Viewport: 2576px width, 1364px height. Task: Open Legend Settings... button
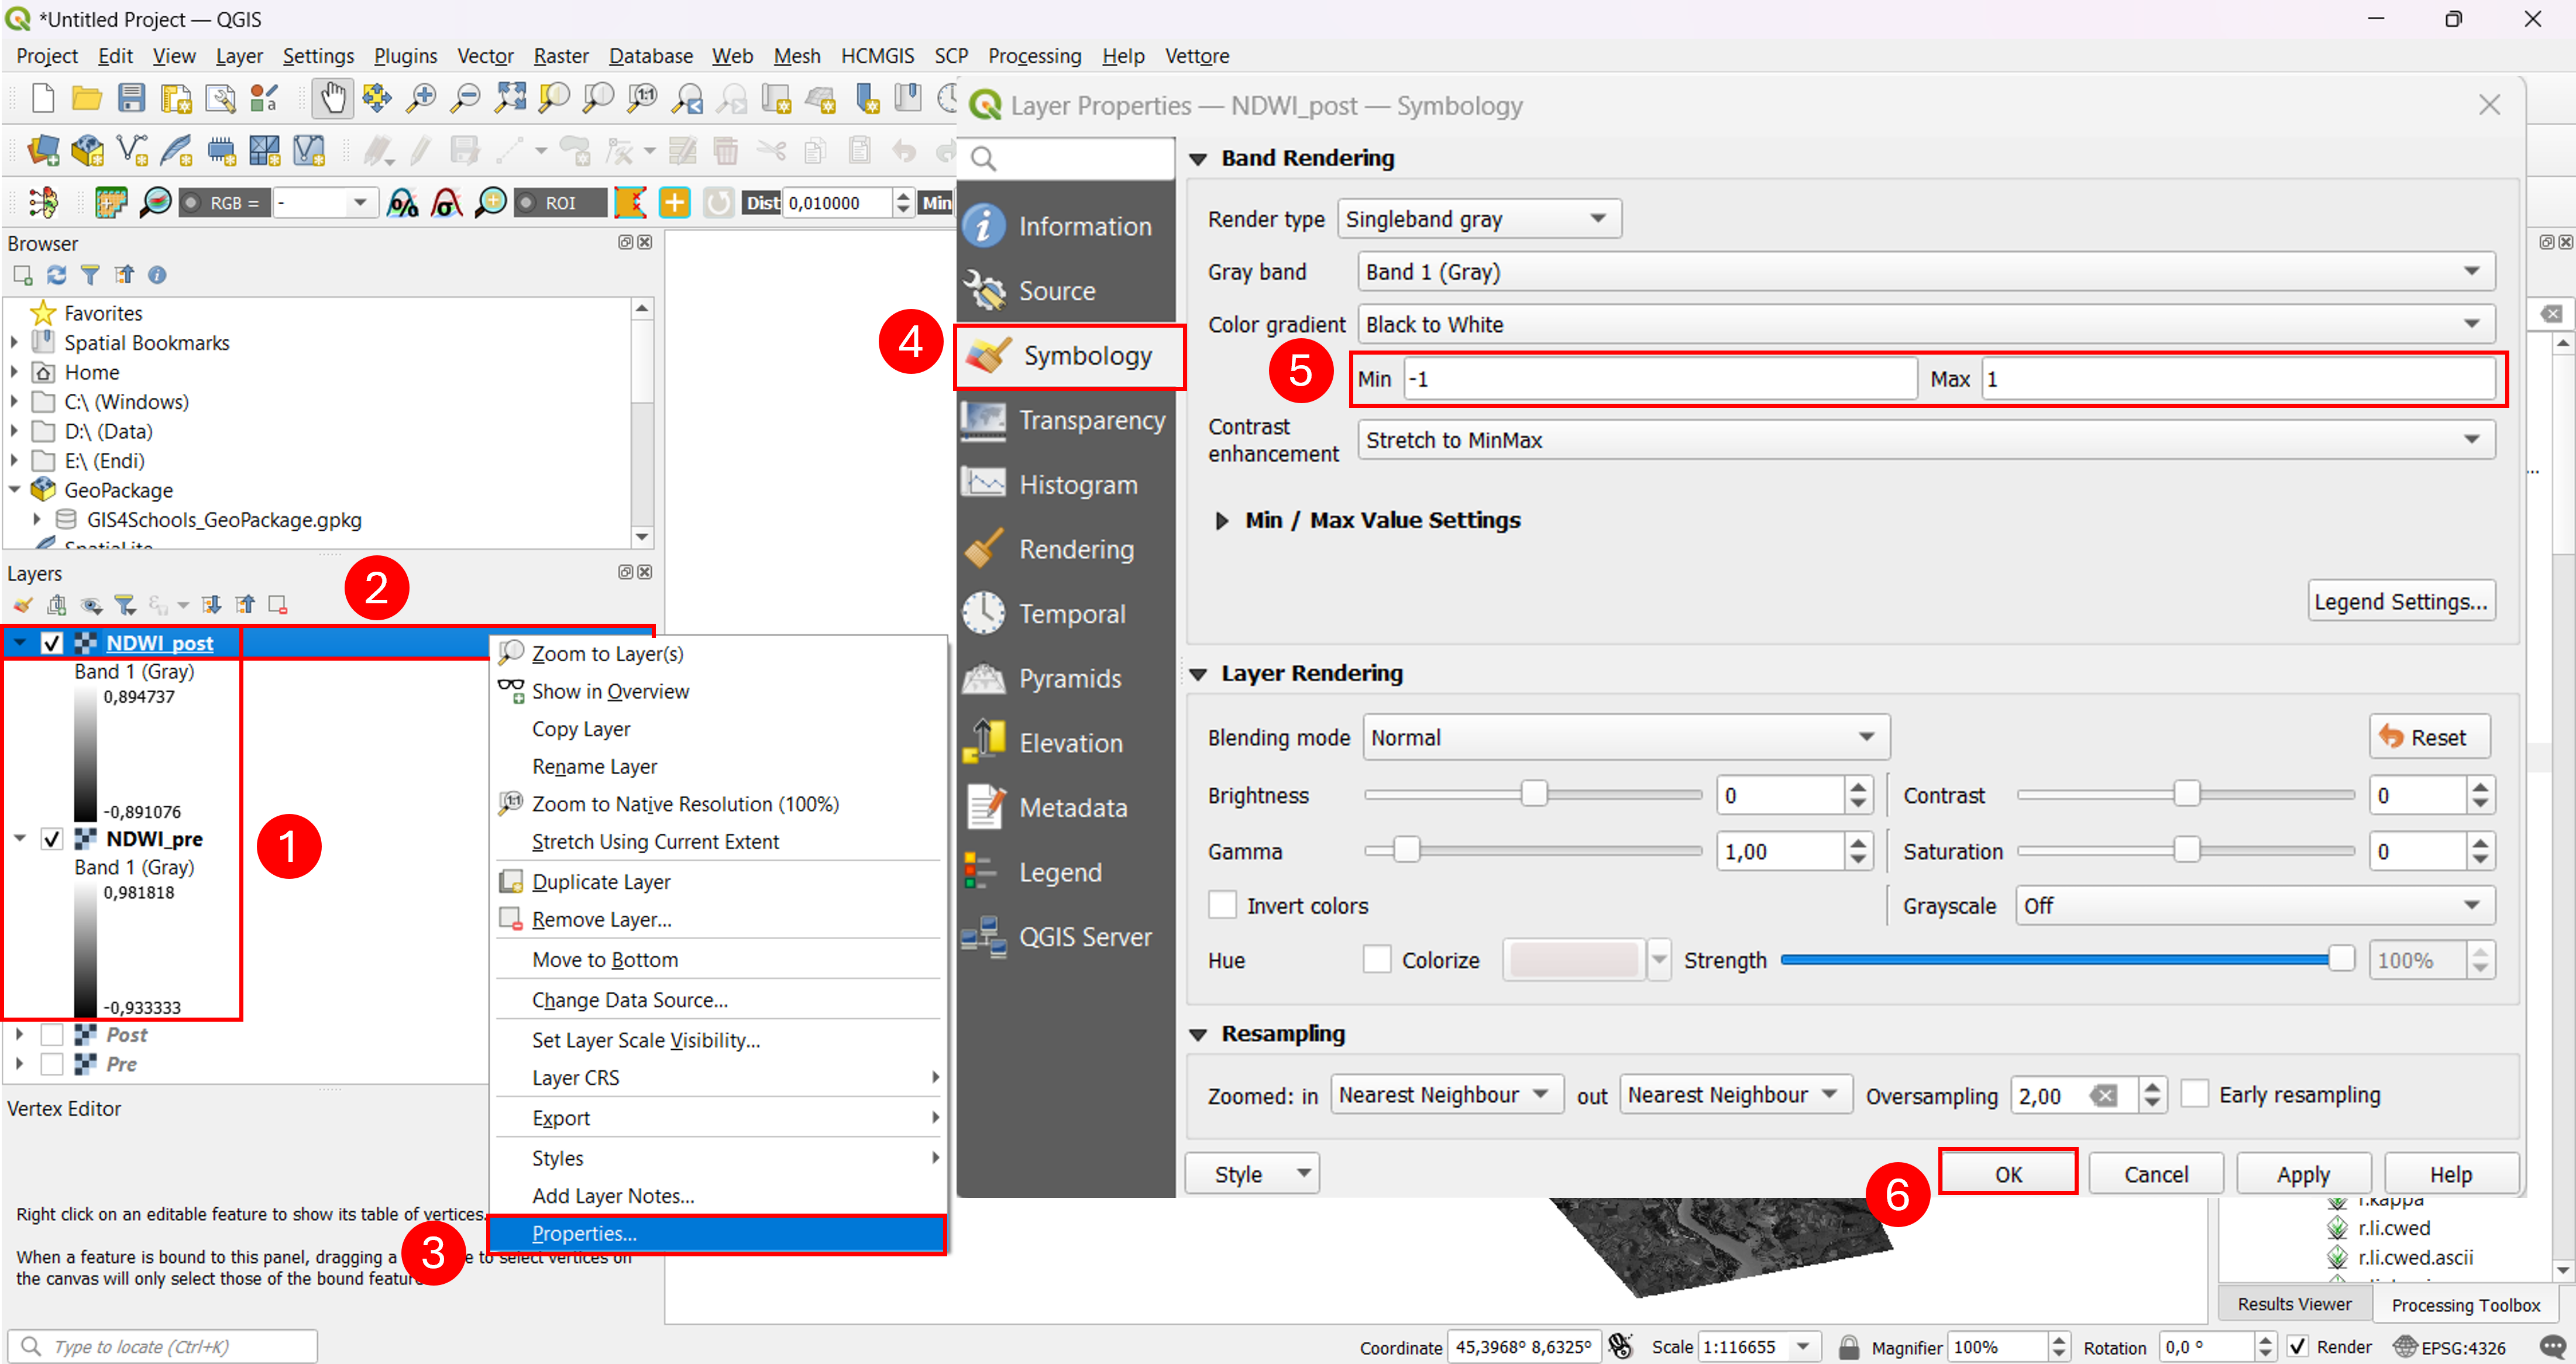tap(2400, 601)
